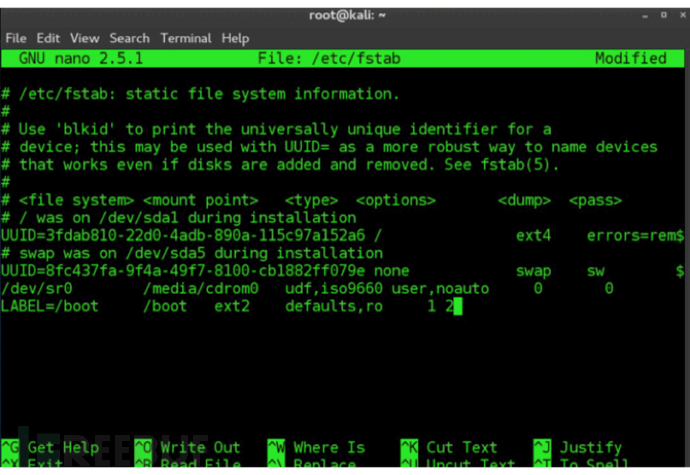Click the '/dev/sr0' device entry

[37, 288]
